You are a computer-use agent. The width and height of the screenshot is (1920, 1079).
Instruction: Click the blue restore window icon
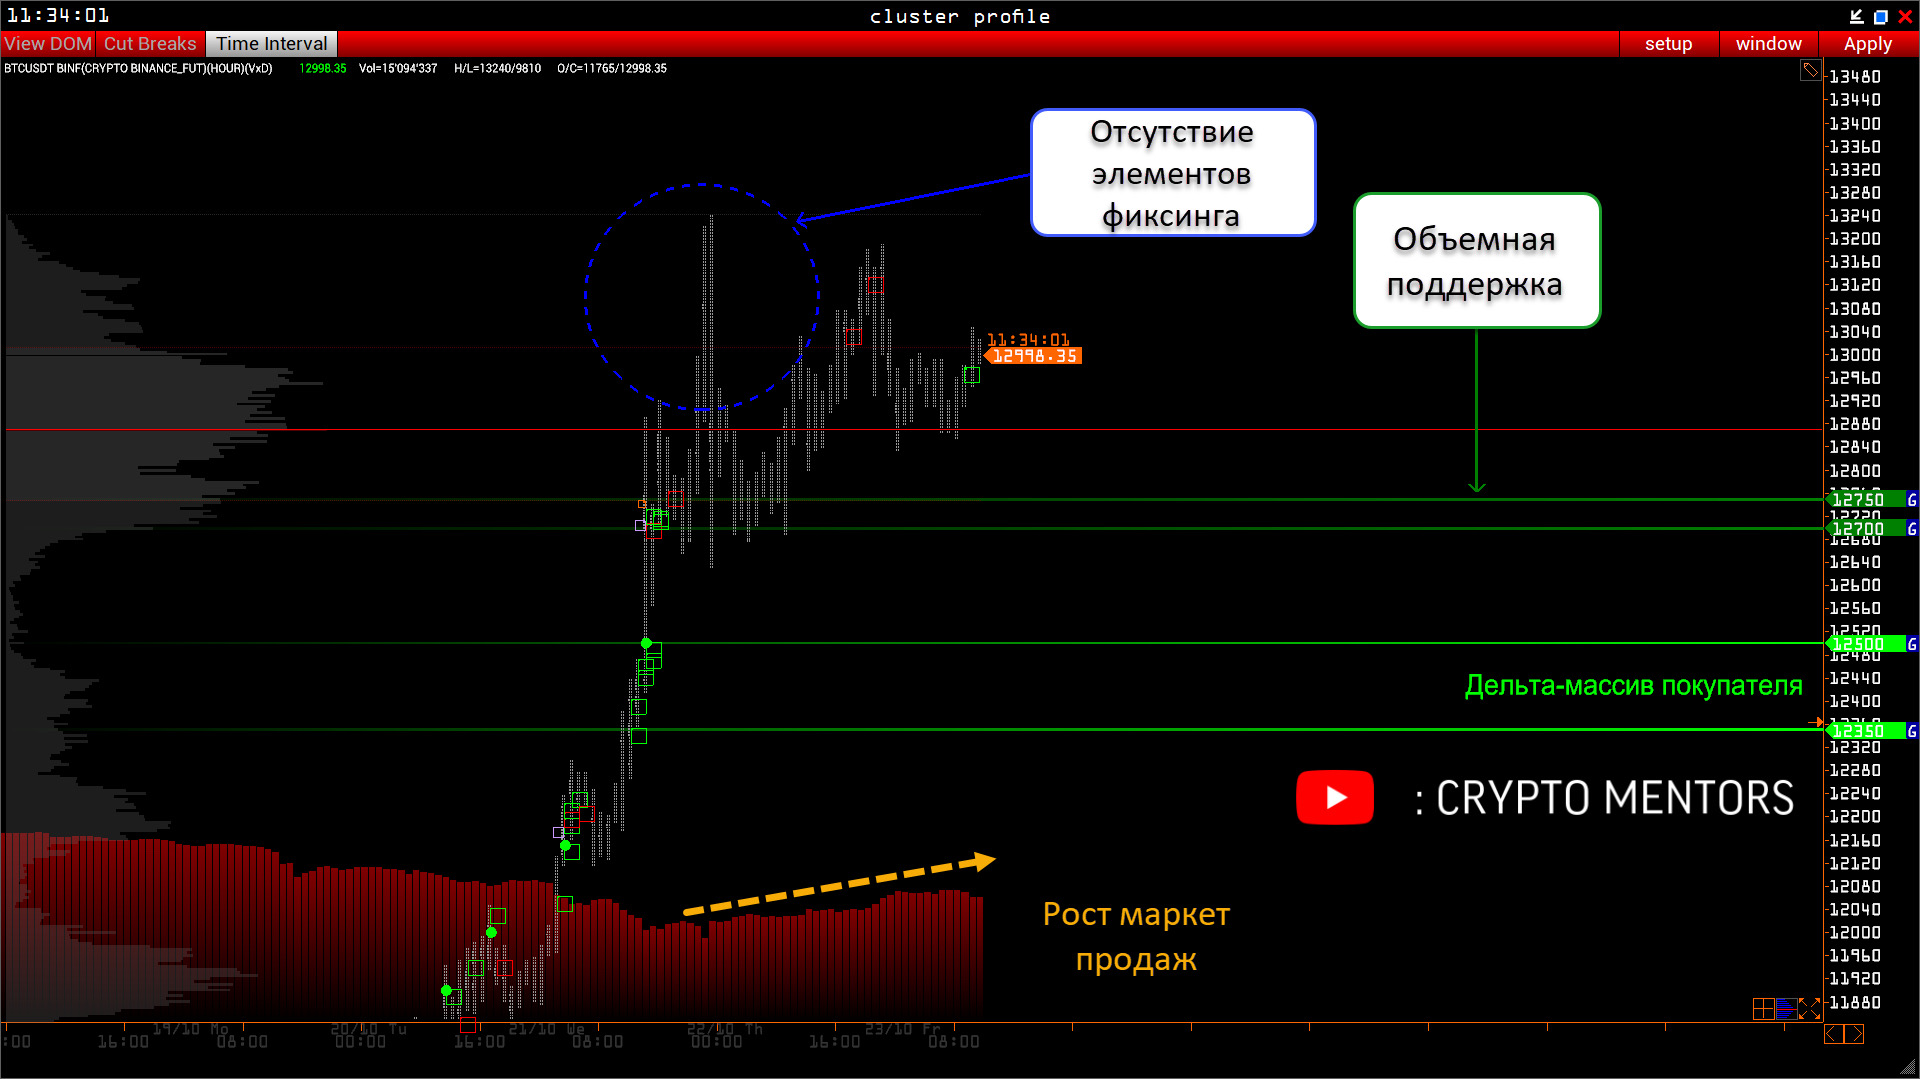(1880, 16)
